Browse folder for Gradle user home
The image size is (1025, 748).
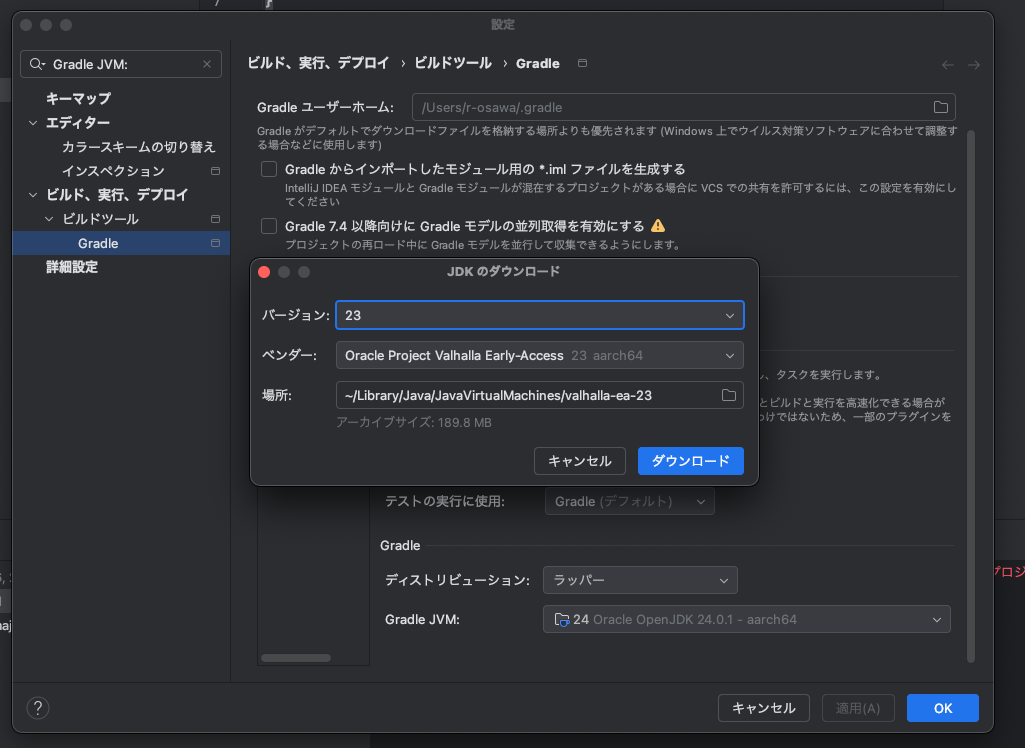click(x=941, y=107)
